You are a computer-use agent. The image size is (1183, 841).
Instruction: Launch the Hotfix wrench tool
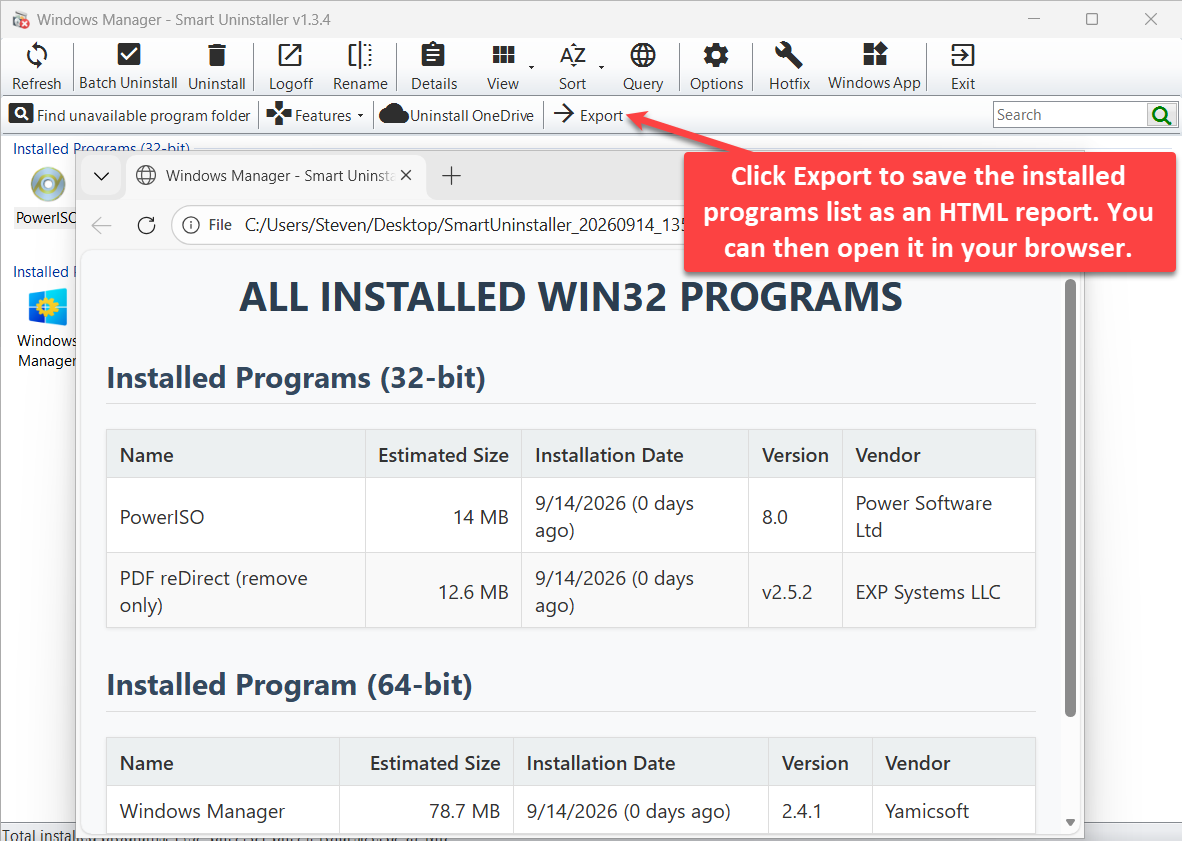(789, 66)
